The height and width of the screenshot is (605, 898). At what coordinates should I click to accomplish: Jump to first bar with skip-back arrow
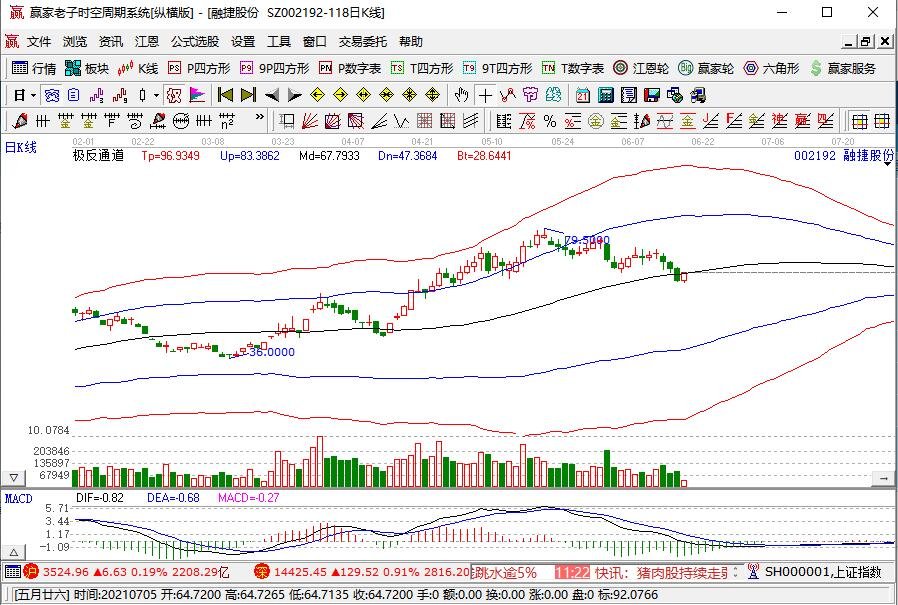point(226,95)
